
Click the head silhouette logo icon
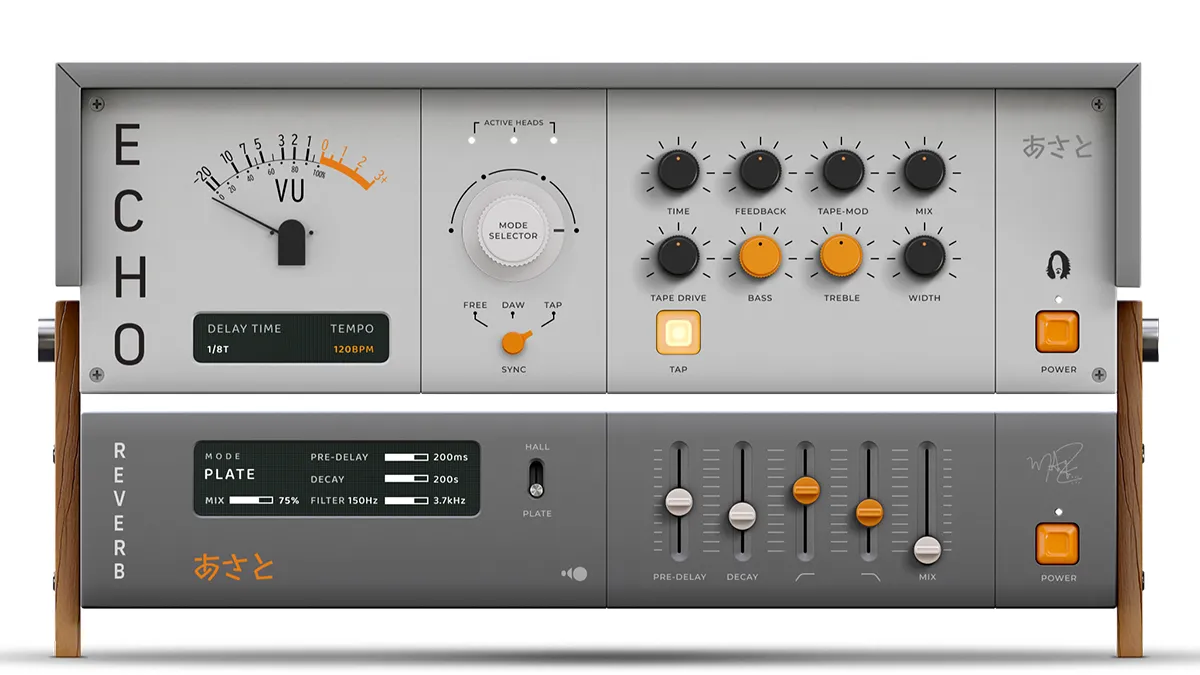[1058, 266]
